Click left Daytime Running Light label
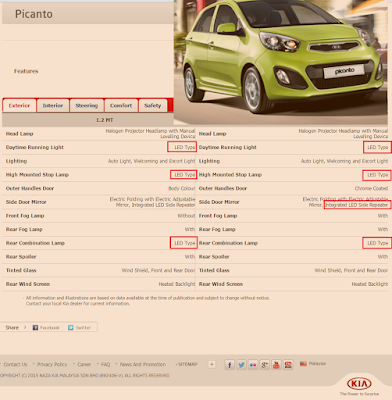 tap(35, 147)
